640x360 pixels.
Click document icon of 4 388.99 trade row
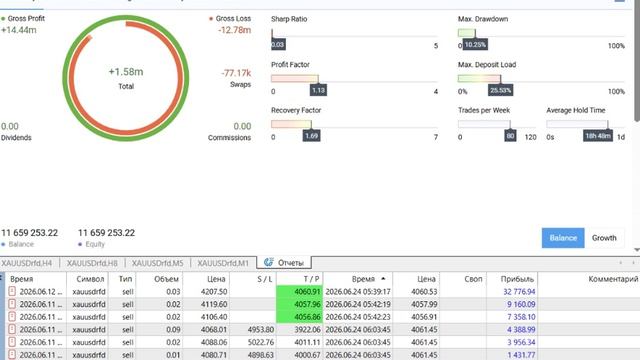point(12,329)
